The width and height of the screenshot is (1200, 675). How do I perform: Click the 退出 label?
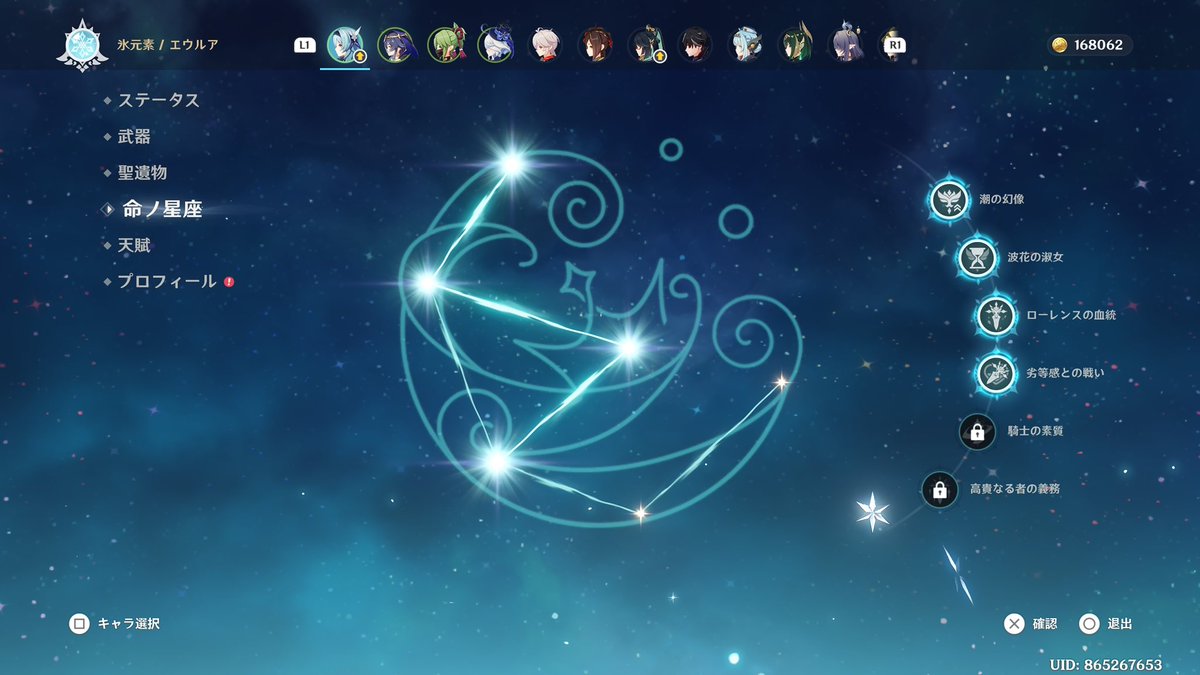pos(1120,624)
